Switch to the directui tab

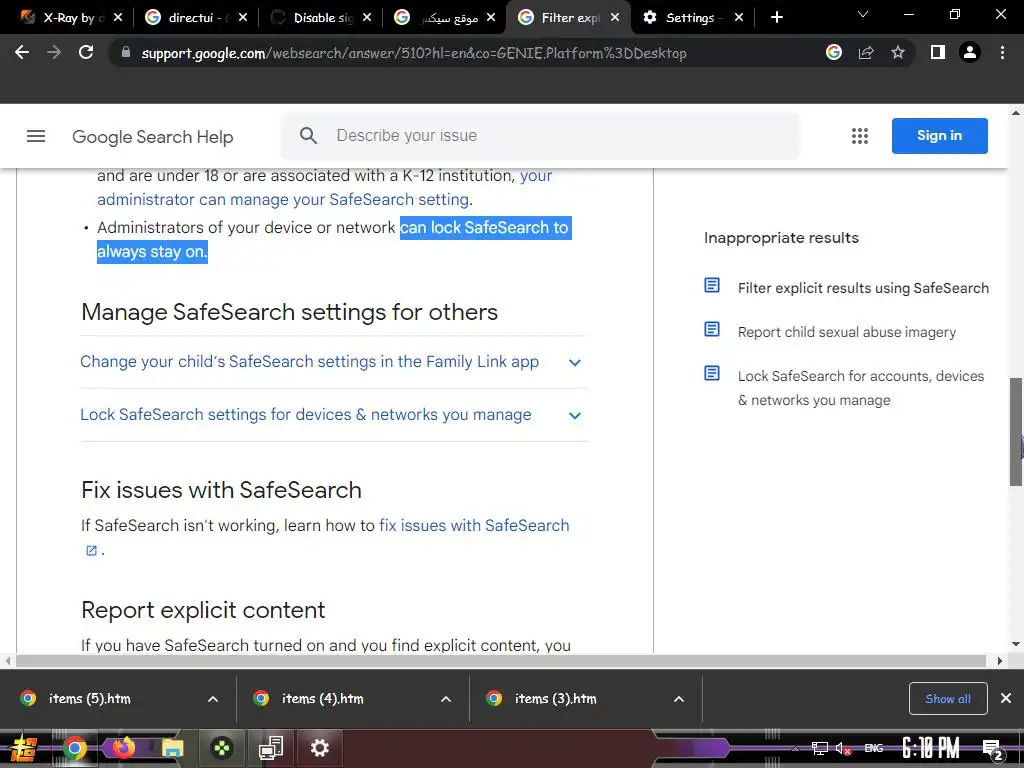click(x=194, y=18)
